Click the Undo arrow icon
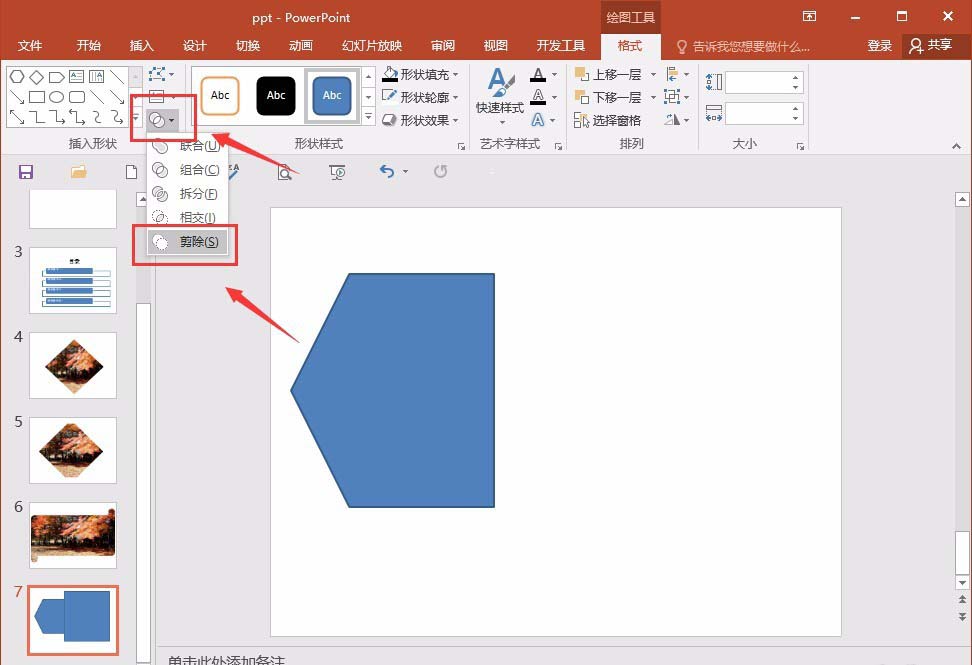The height and width of the screenshot is (665, 972). point(388,172)
